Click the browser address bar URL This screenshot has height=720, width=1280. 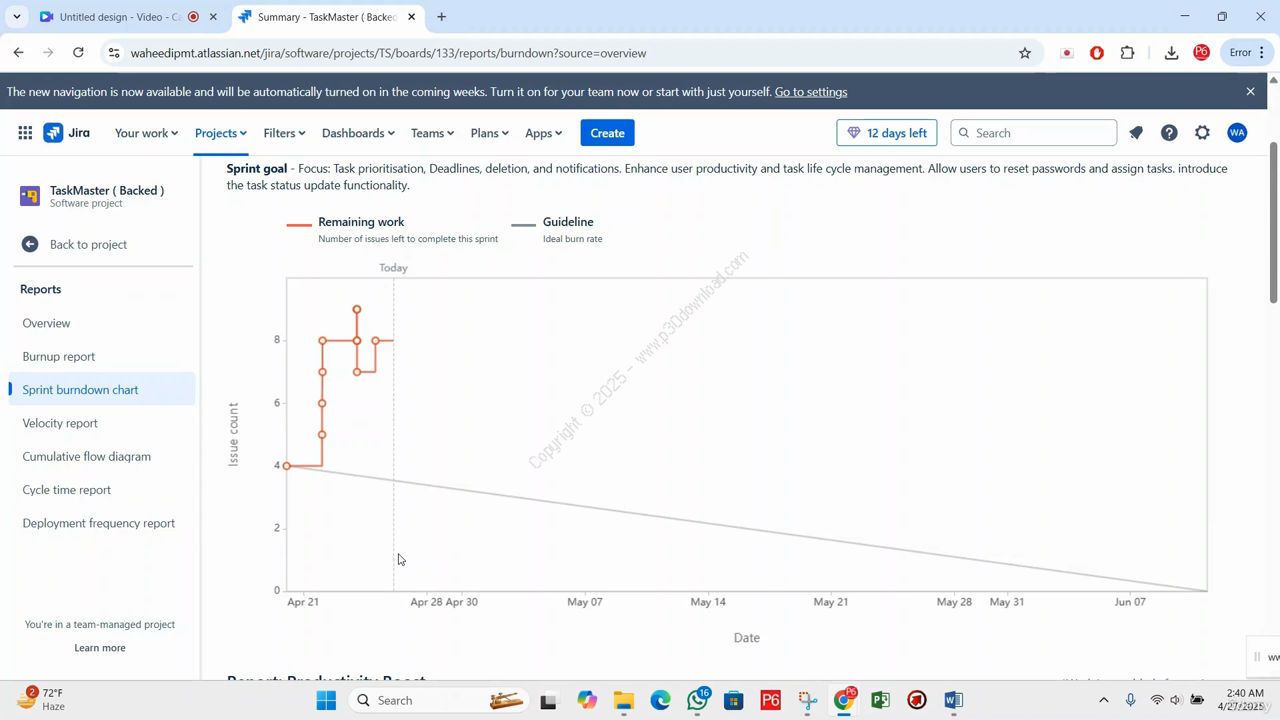pyautogui.click(x=388, y=53)
